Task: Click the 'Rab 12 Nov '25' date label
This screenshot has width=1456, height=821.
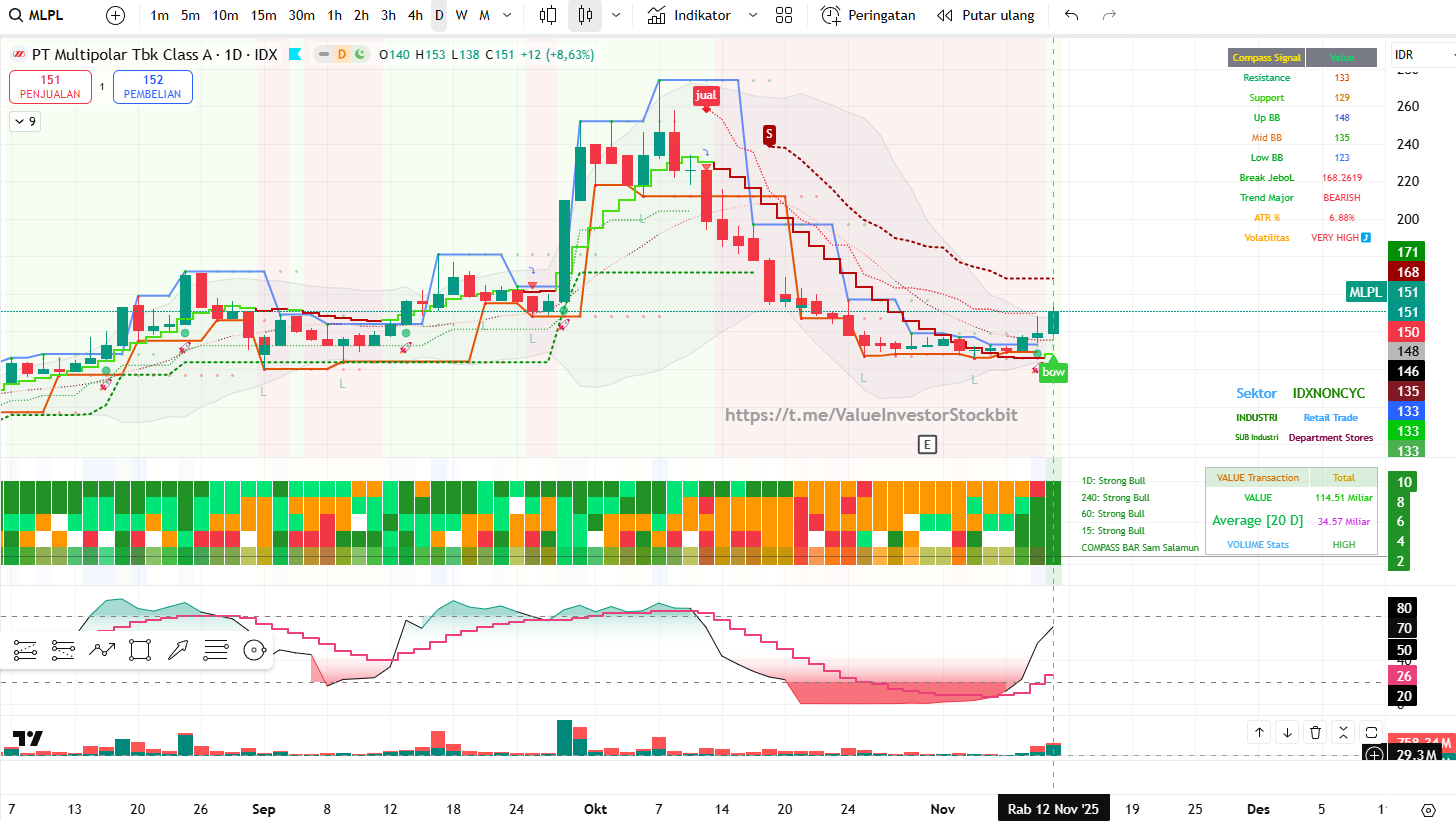Action: 1053,809
